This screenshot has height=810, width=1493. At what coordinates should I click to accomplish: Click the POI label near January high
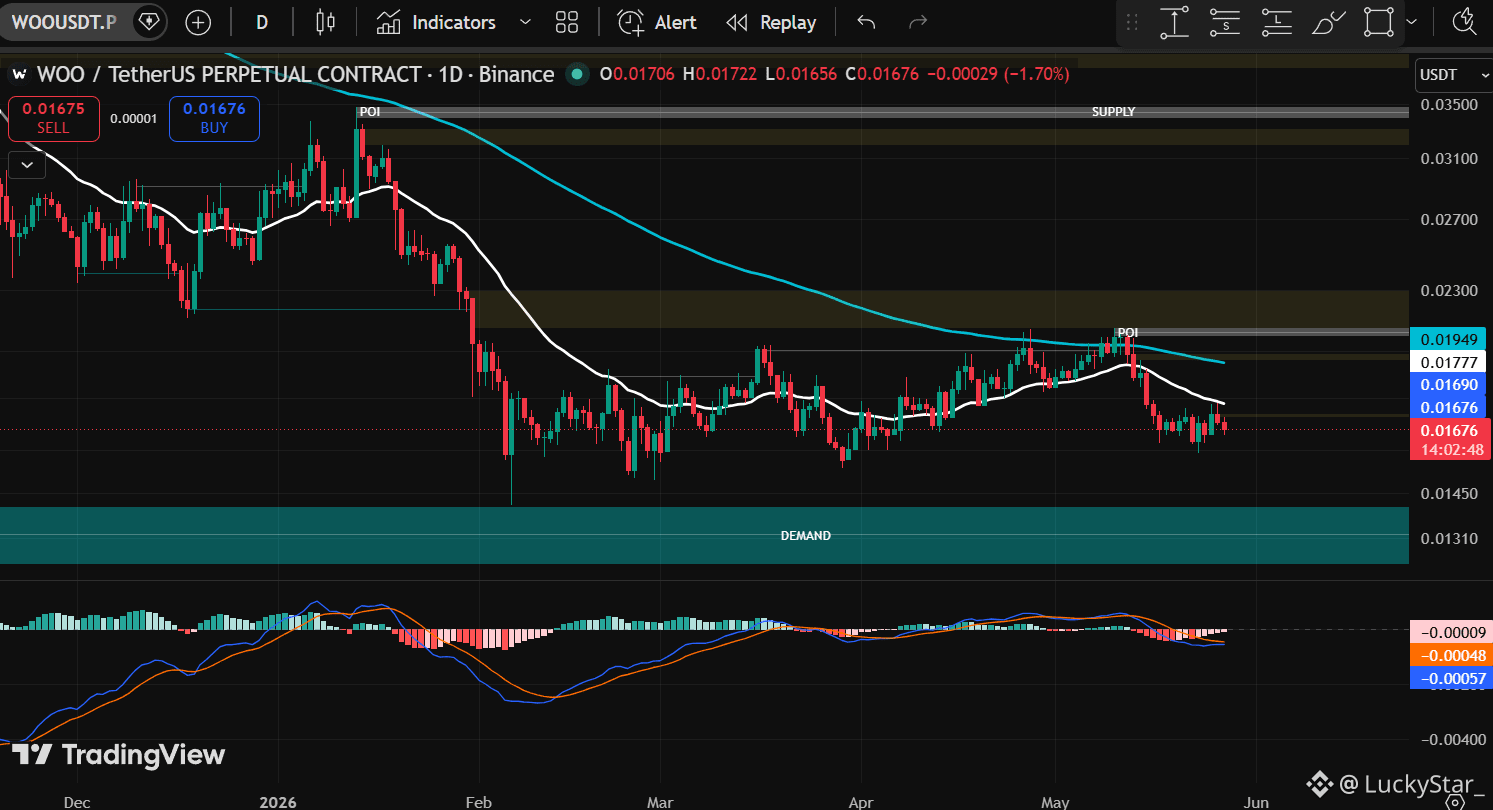[x=370, y=112]
